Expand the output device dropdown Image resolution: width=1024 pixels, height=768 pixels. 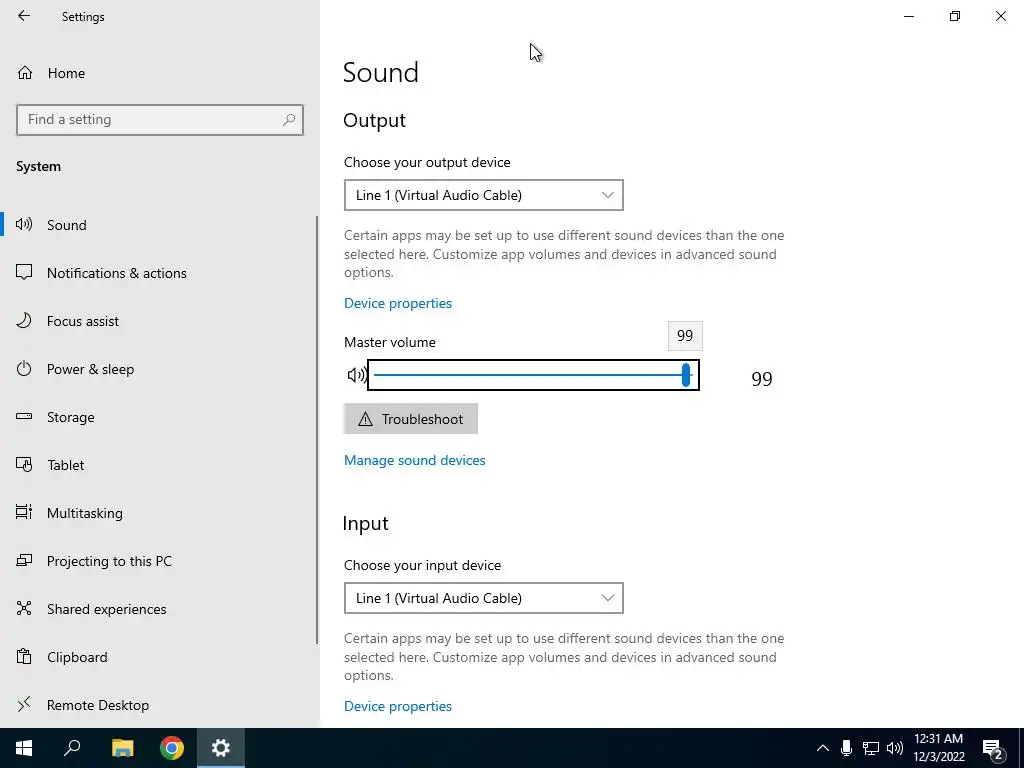[x=483, y=195]
